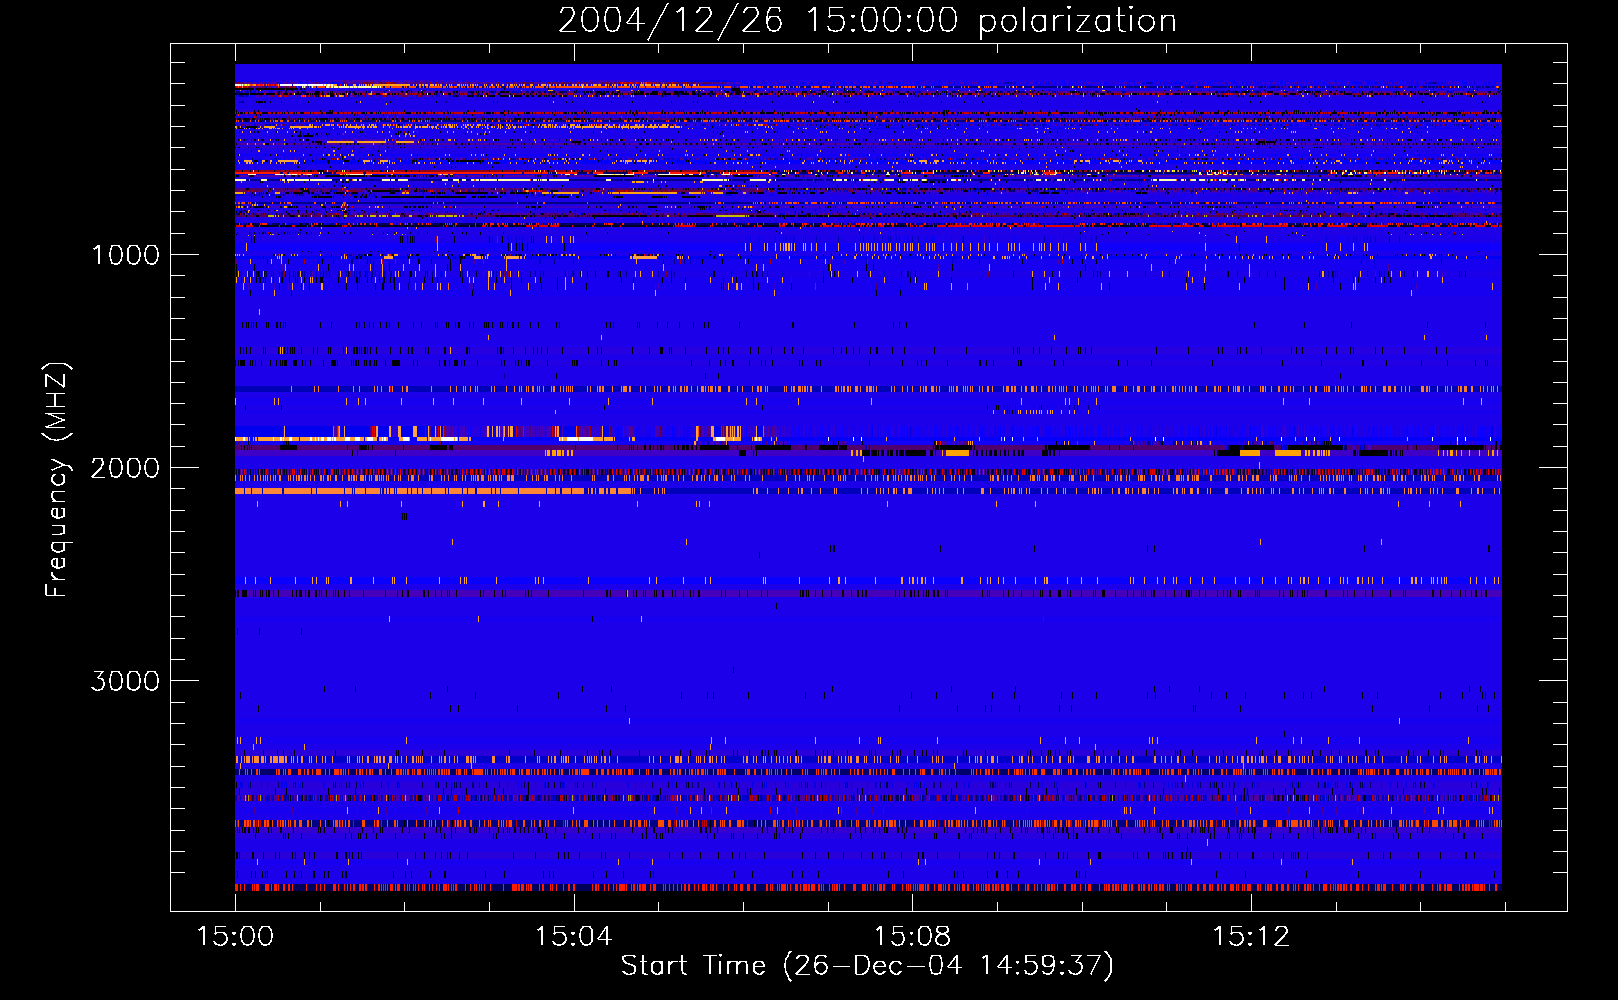The width and height of the screenshot is (1618, 1000).
Task: Select the 'Frequency (MHZ)' axis label
Action: pyautogui.click(x=58, y=480)
